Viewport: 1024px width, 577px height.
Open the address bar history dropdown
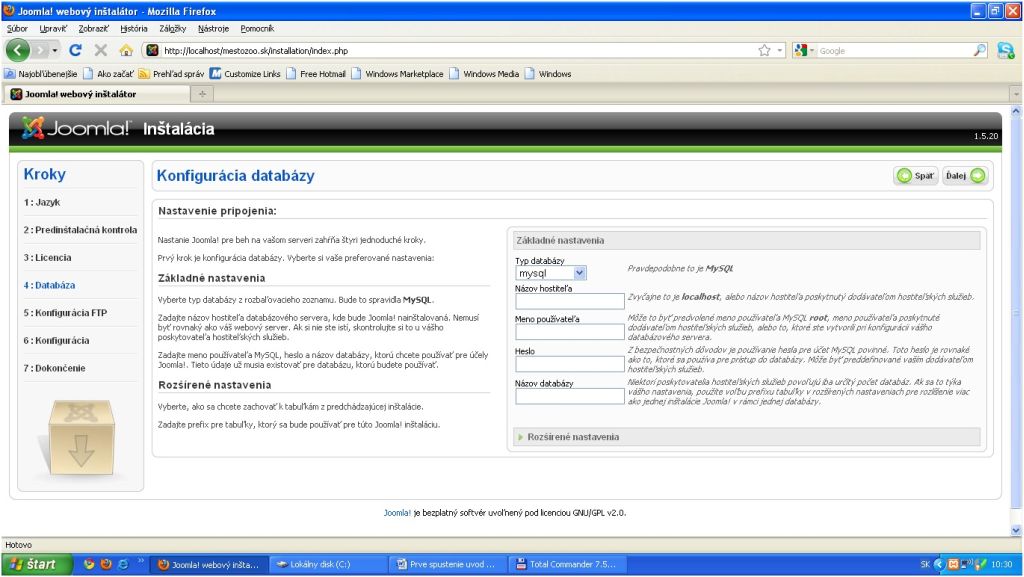pos(780,50)
